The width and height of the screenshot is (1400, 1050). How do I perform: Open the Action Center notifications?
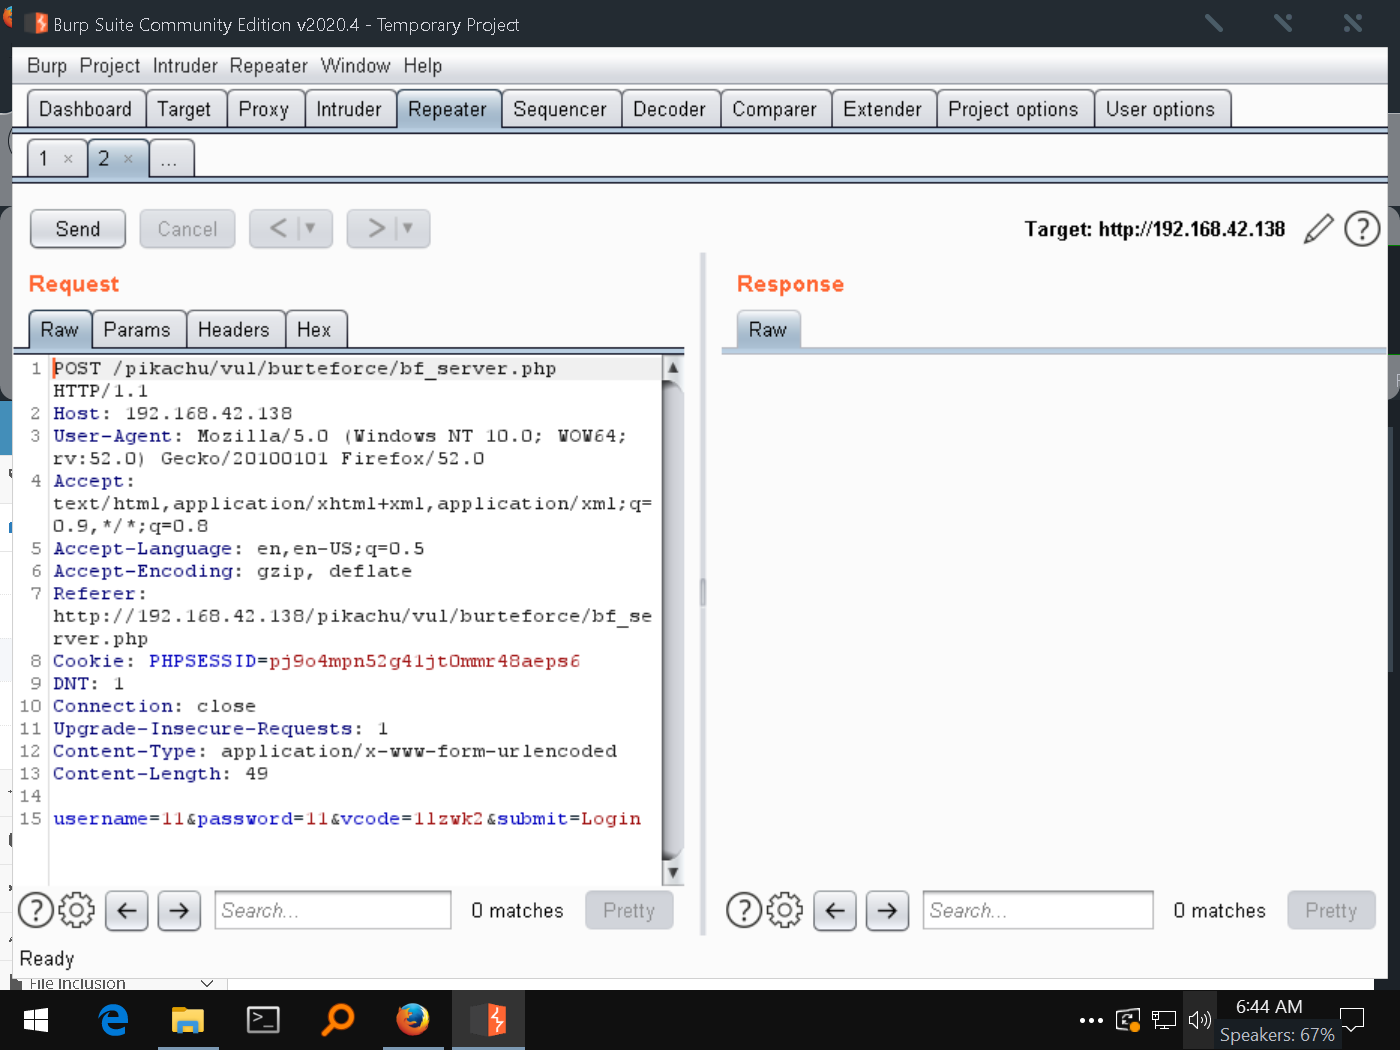click(1352, 1020)
